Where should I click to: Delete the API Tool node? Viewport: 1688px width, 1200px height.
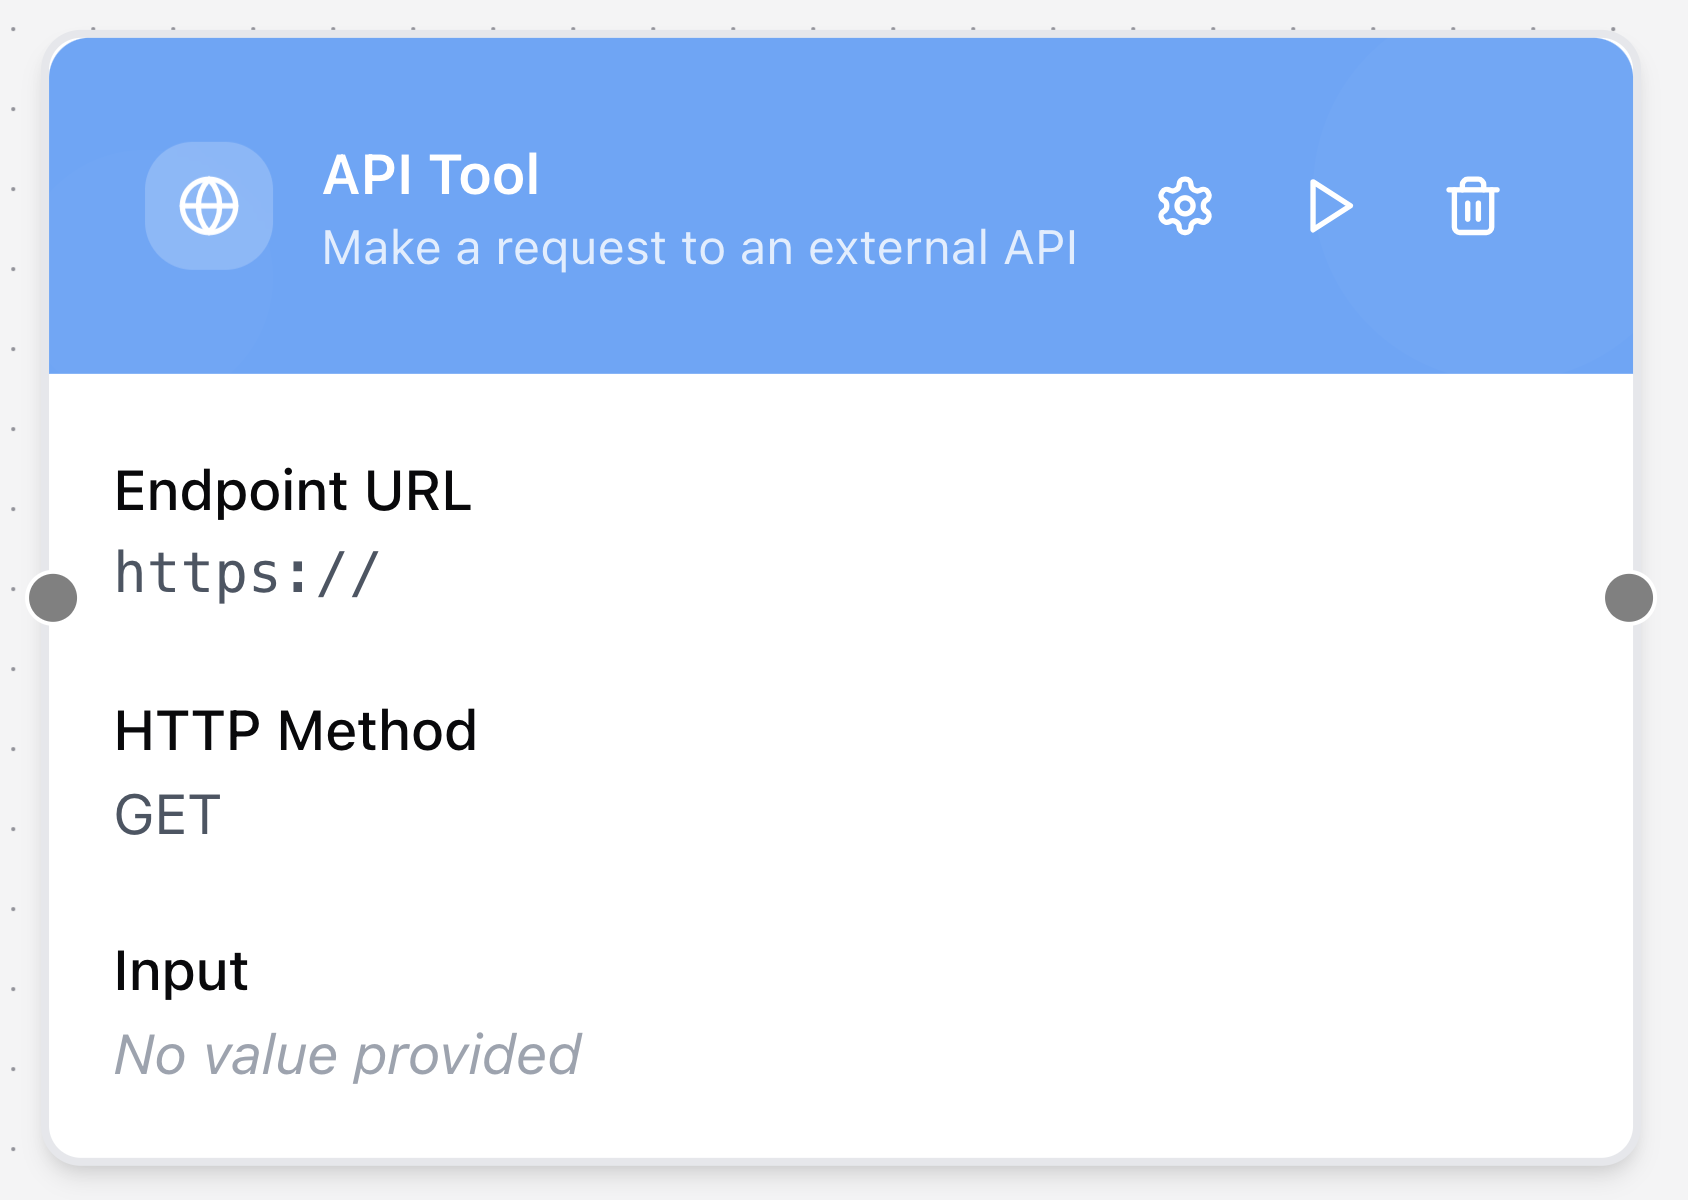click(1472, 206)
